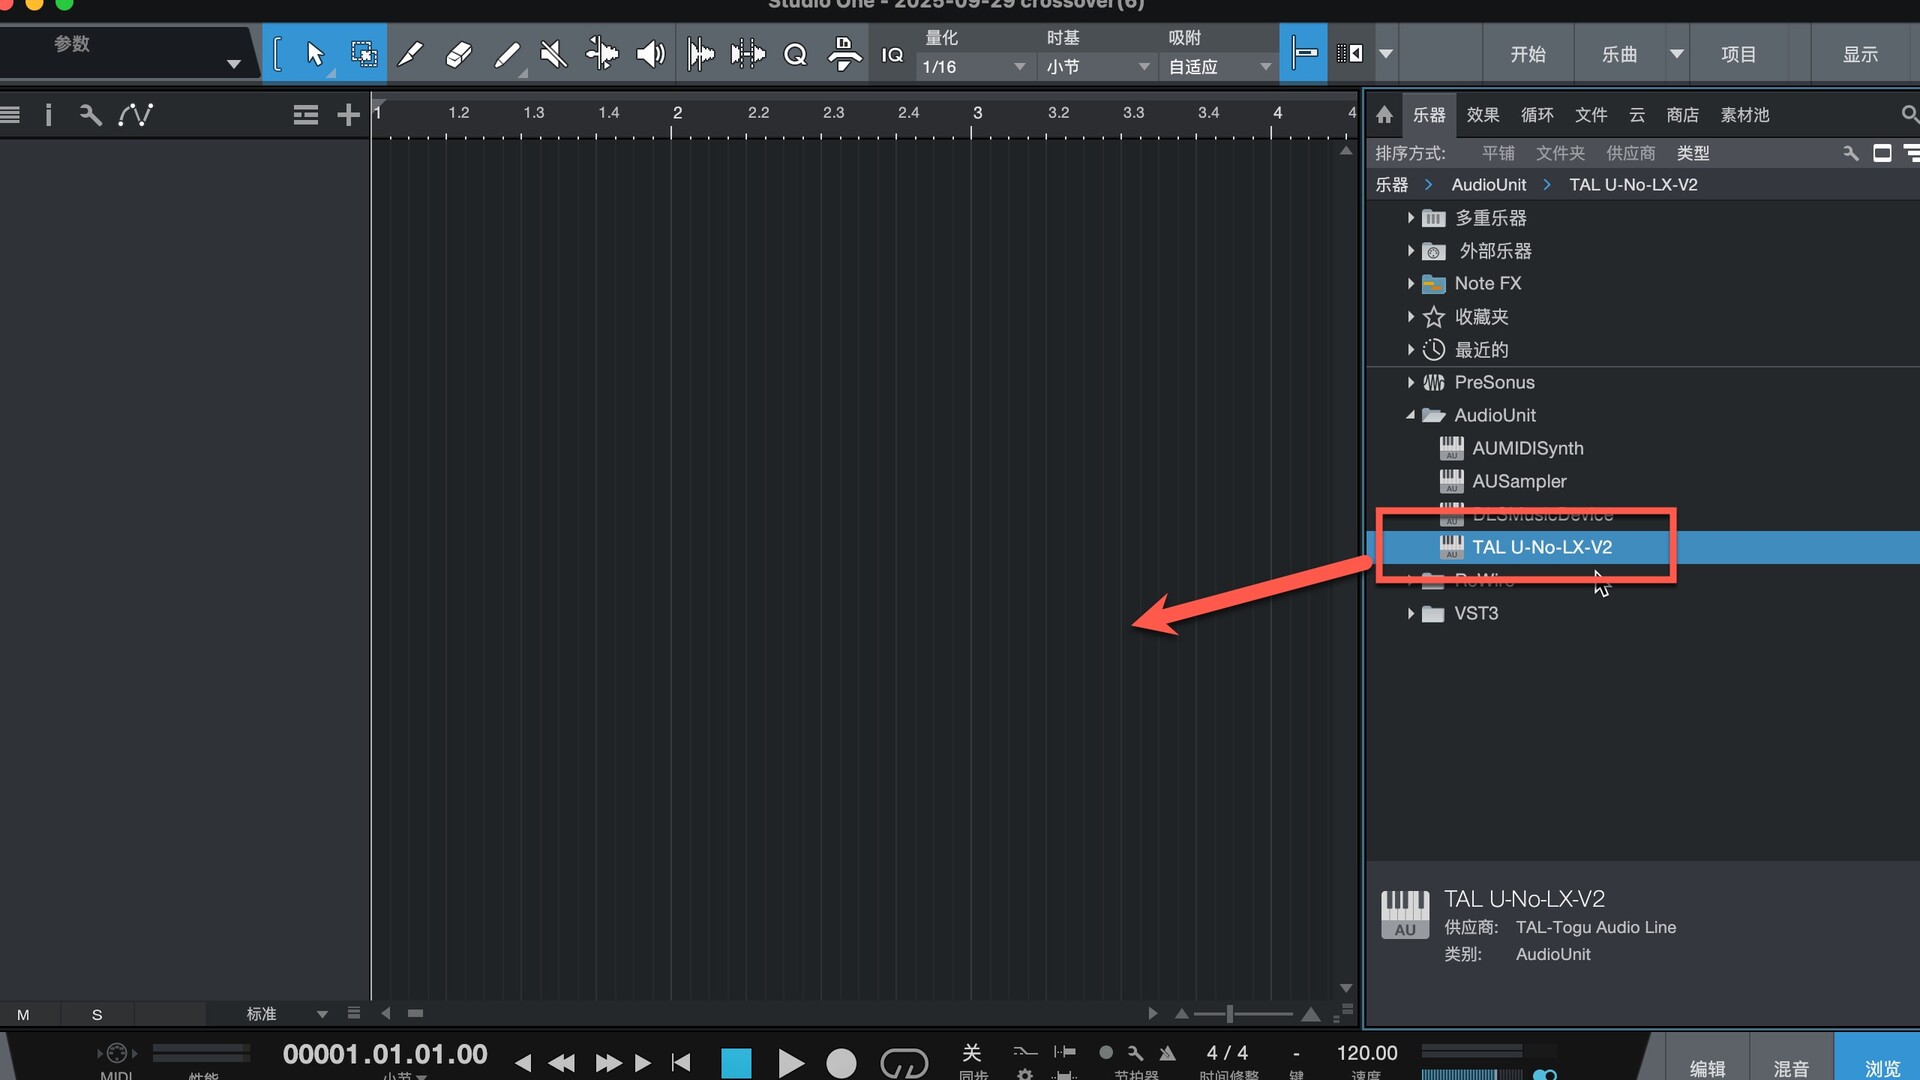
Task: Switch to the 循环 browser tab
Action: click(1536, 115)
